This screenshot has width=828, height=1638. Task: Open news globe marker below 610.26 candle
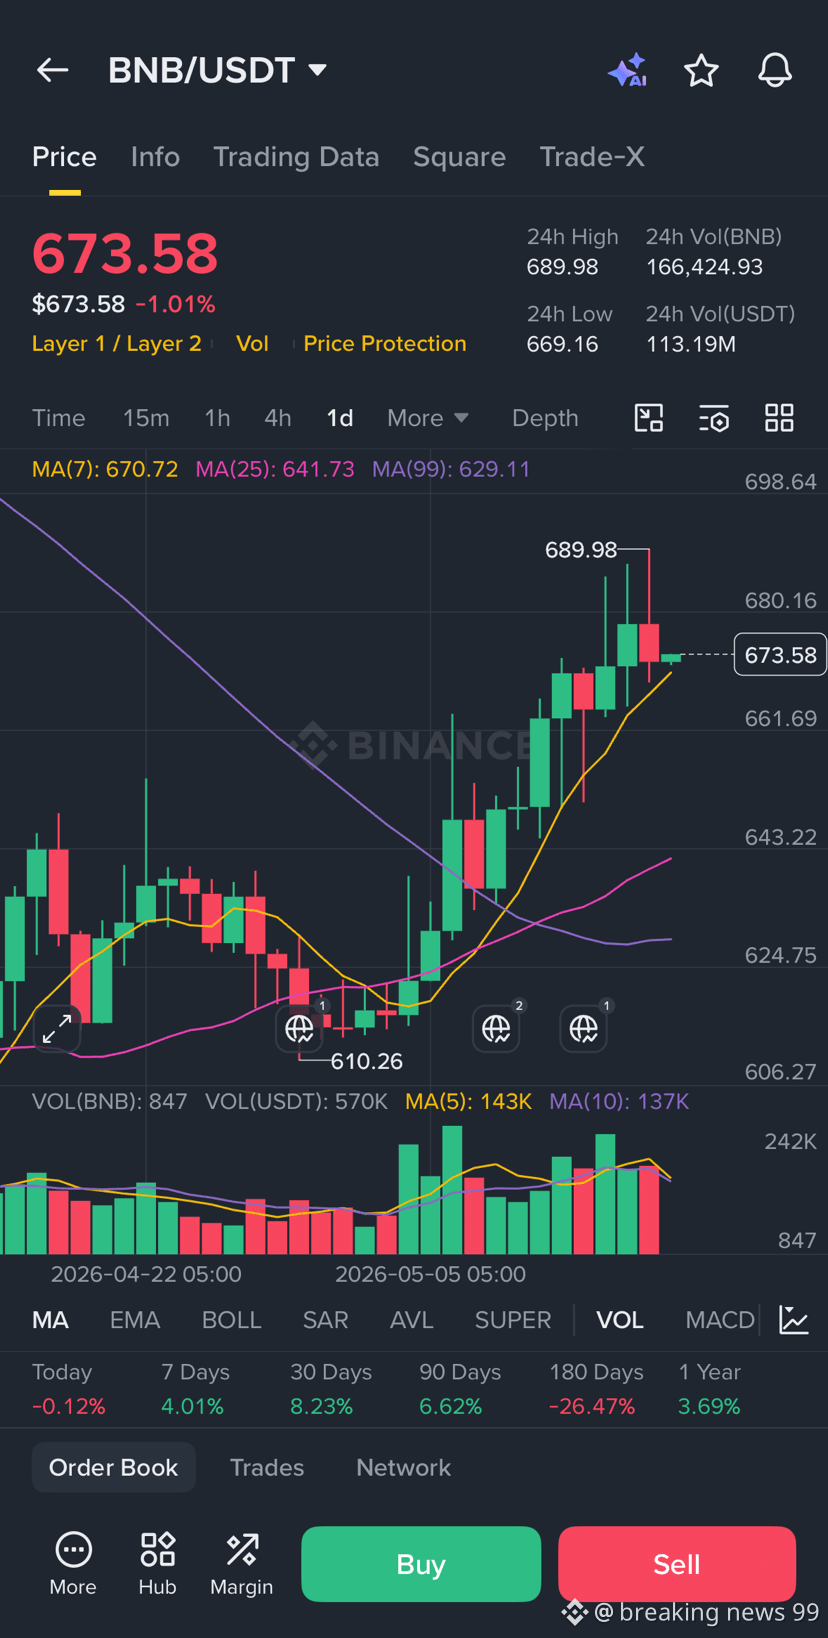pos(300,1028)
